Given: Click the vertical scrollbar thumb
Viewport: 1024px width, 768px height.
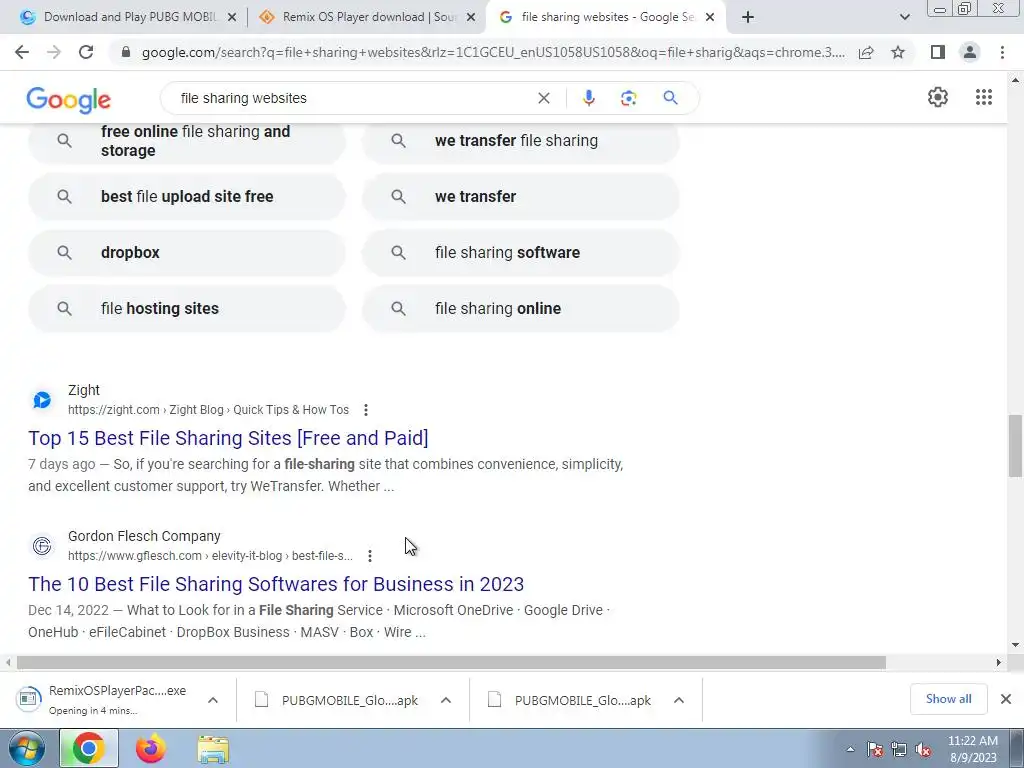Looking at the screenshot, I should click(x=1015, y=445).
